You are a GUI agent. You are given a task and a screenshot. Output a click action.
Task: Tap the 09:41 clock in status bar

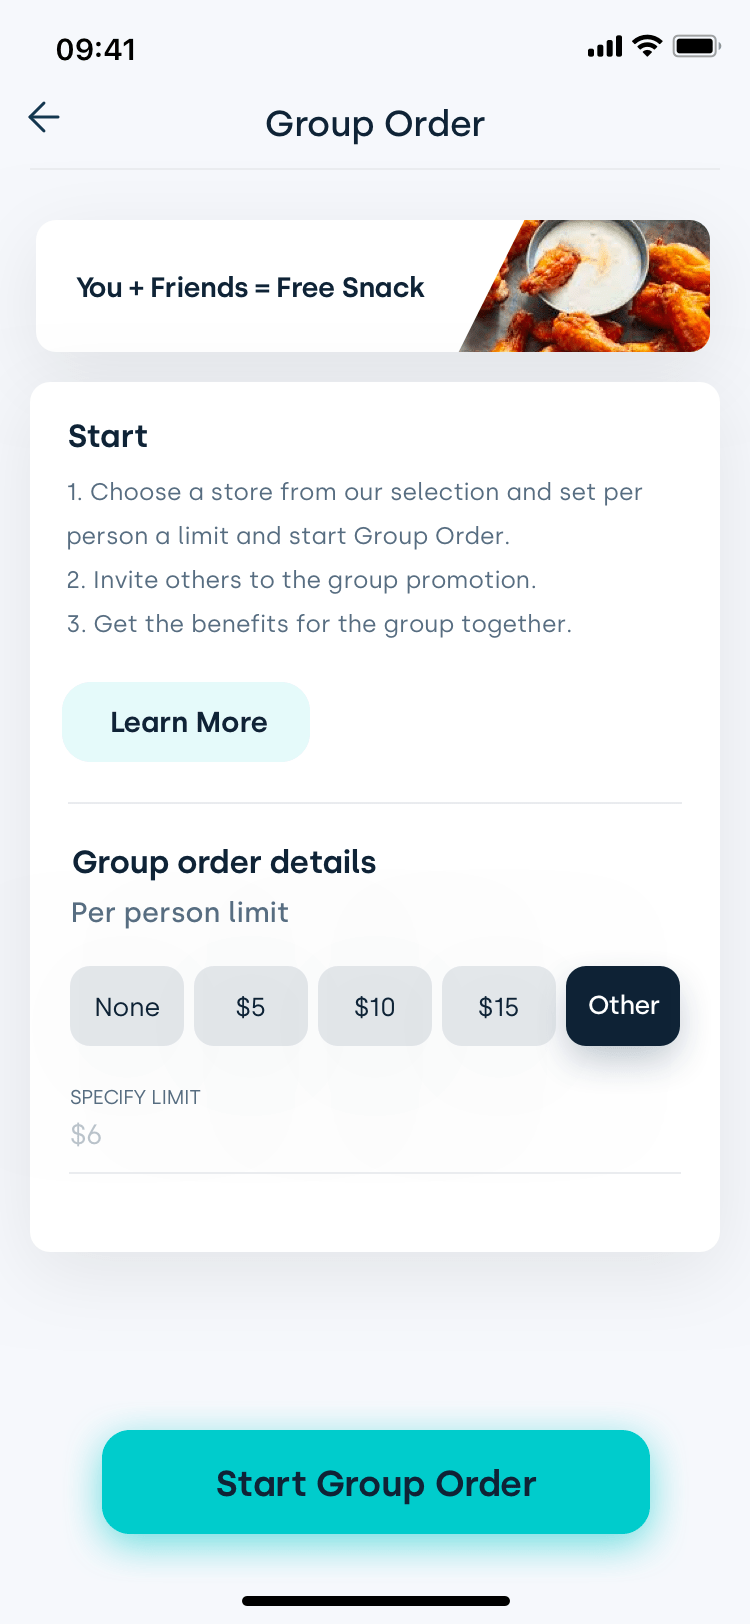click(x=96, y=49)
